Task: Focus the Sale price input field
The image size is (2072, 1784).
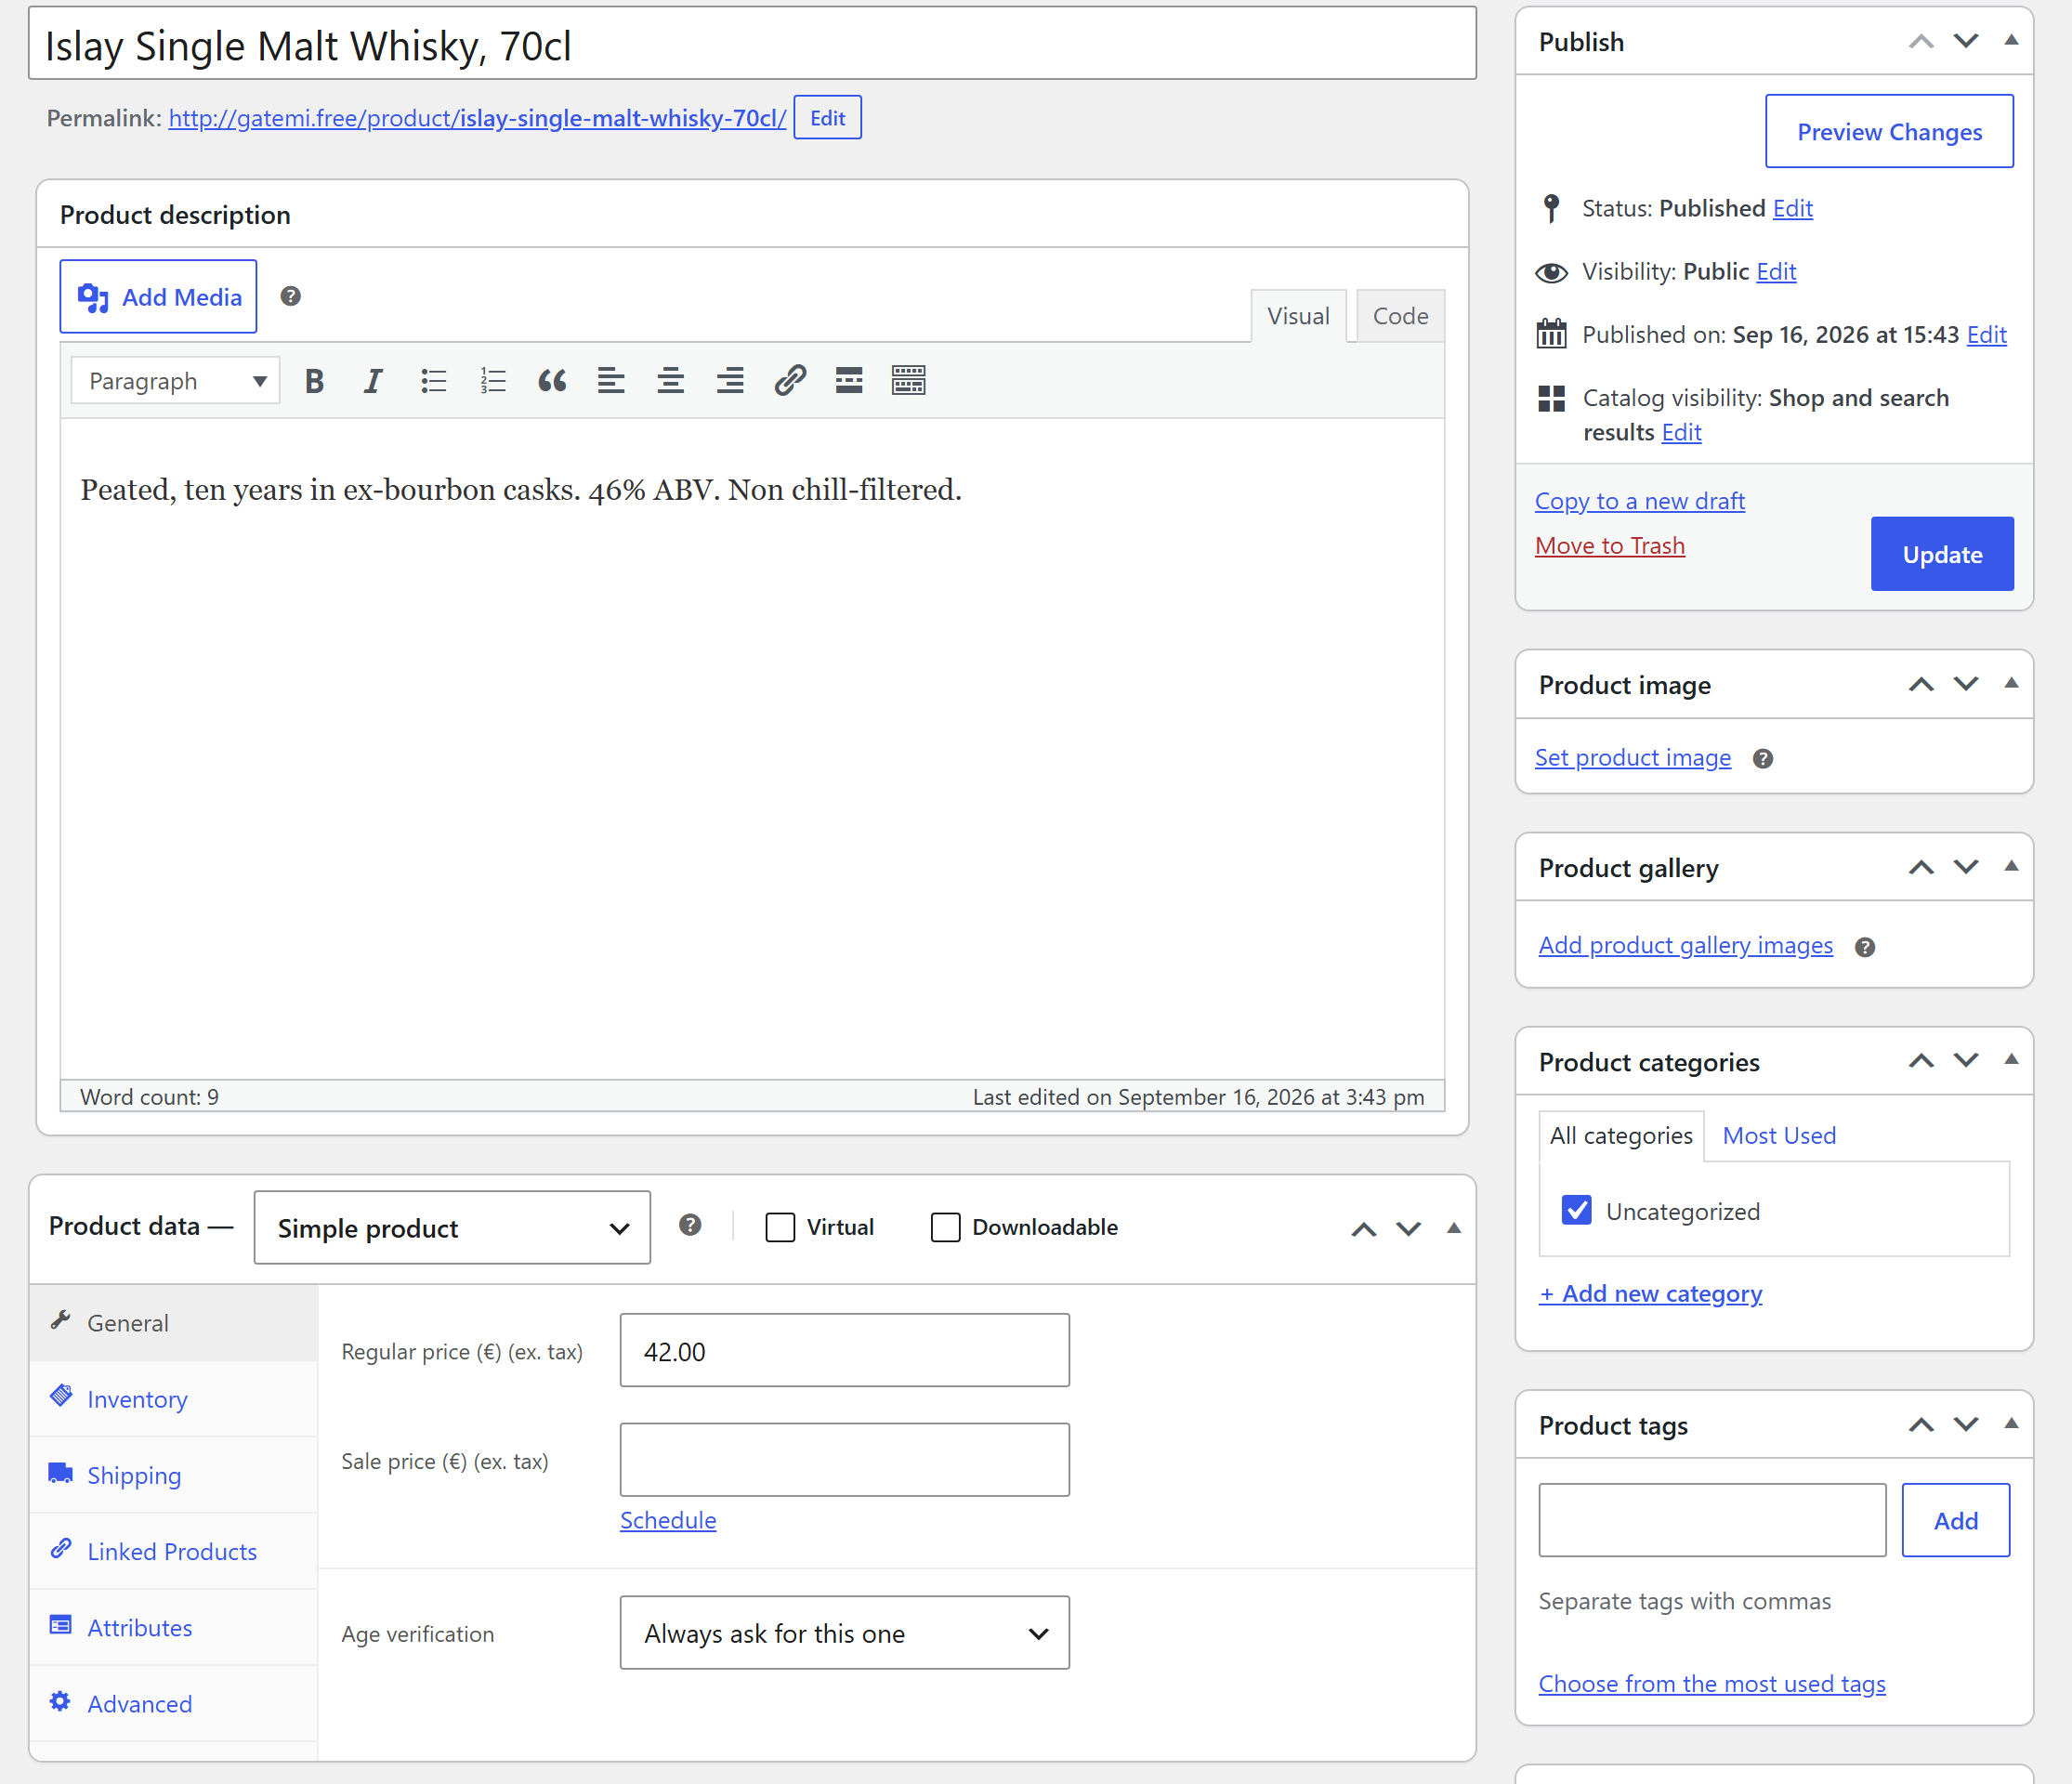Action: [x=845, y=1460]
